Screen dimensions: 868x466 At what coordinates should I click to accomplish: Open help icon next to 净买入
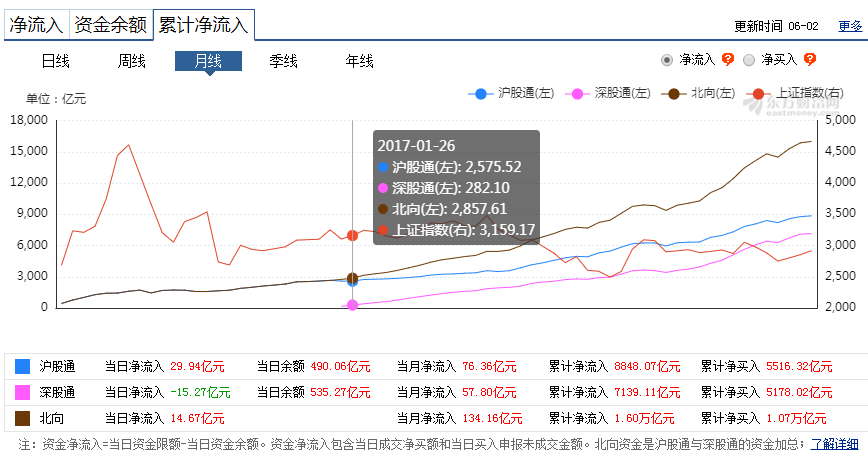pyautogui.click(x=810, y=59)
